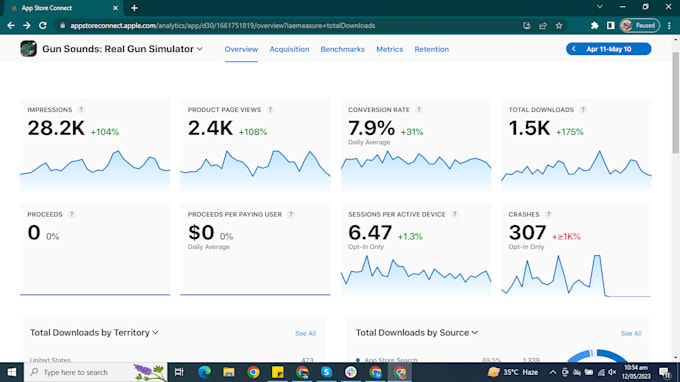This screenshot has height=382, width=680.
Task: Open the Crashes help question mark
Action: point(549,214)
